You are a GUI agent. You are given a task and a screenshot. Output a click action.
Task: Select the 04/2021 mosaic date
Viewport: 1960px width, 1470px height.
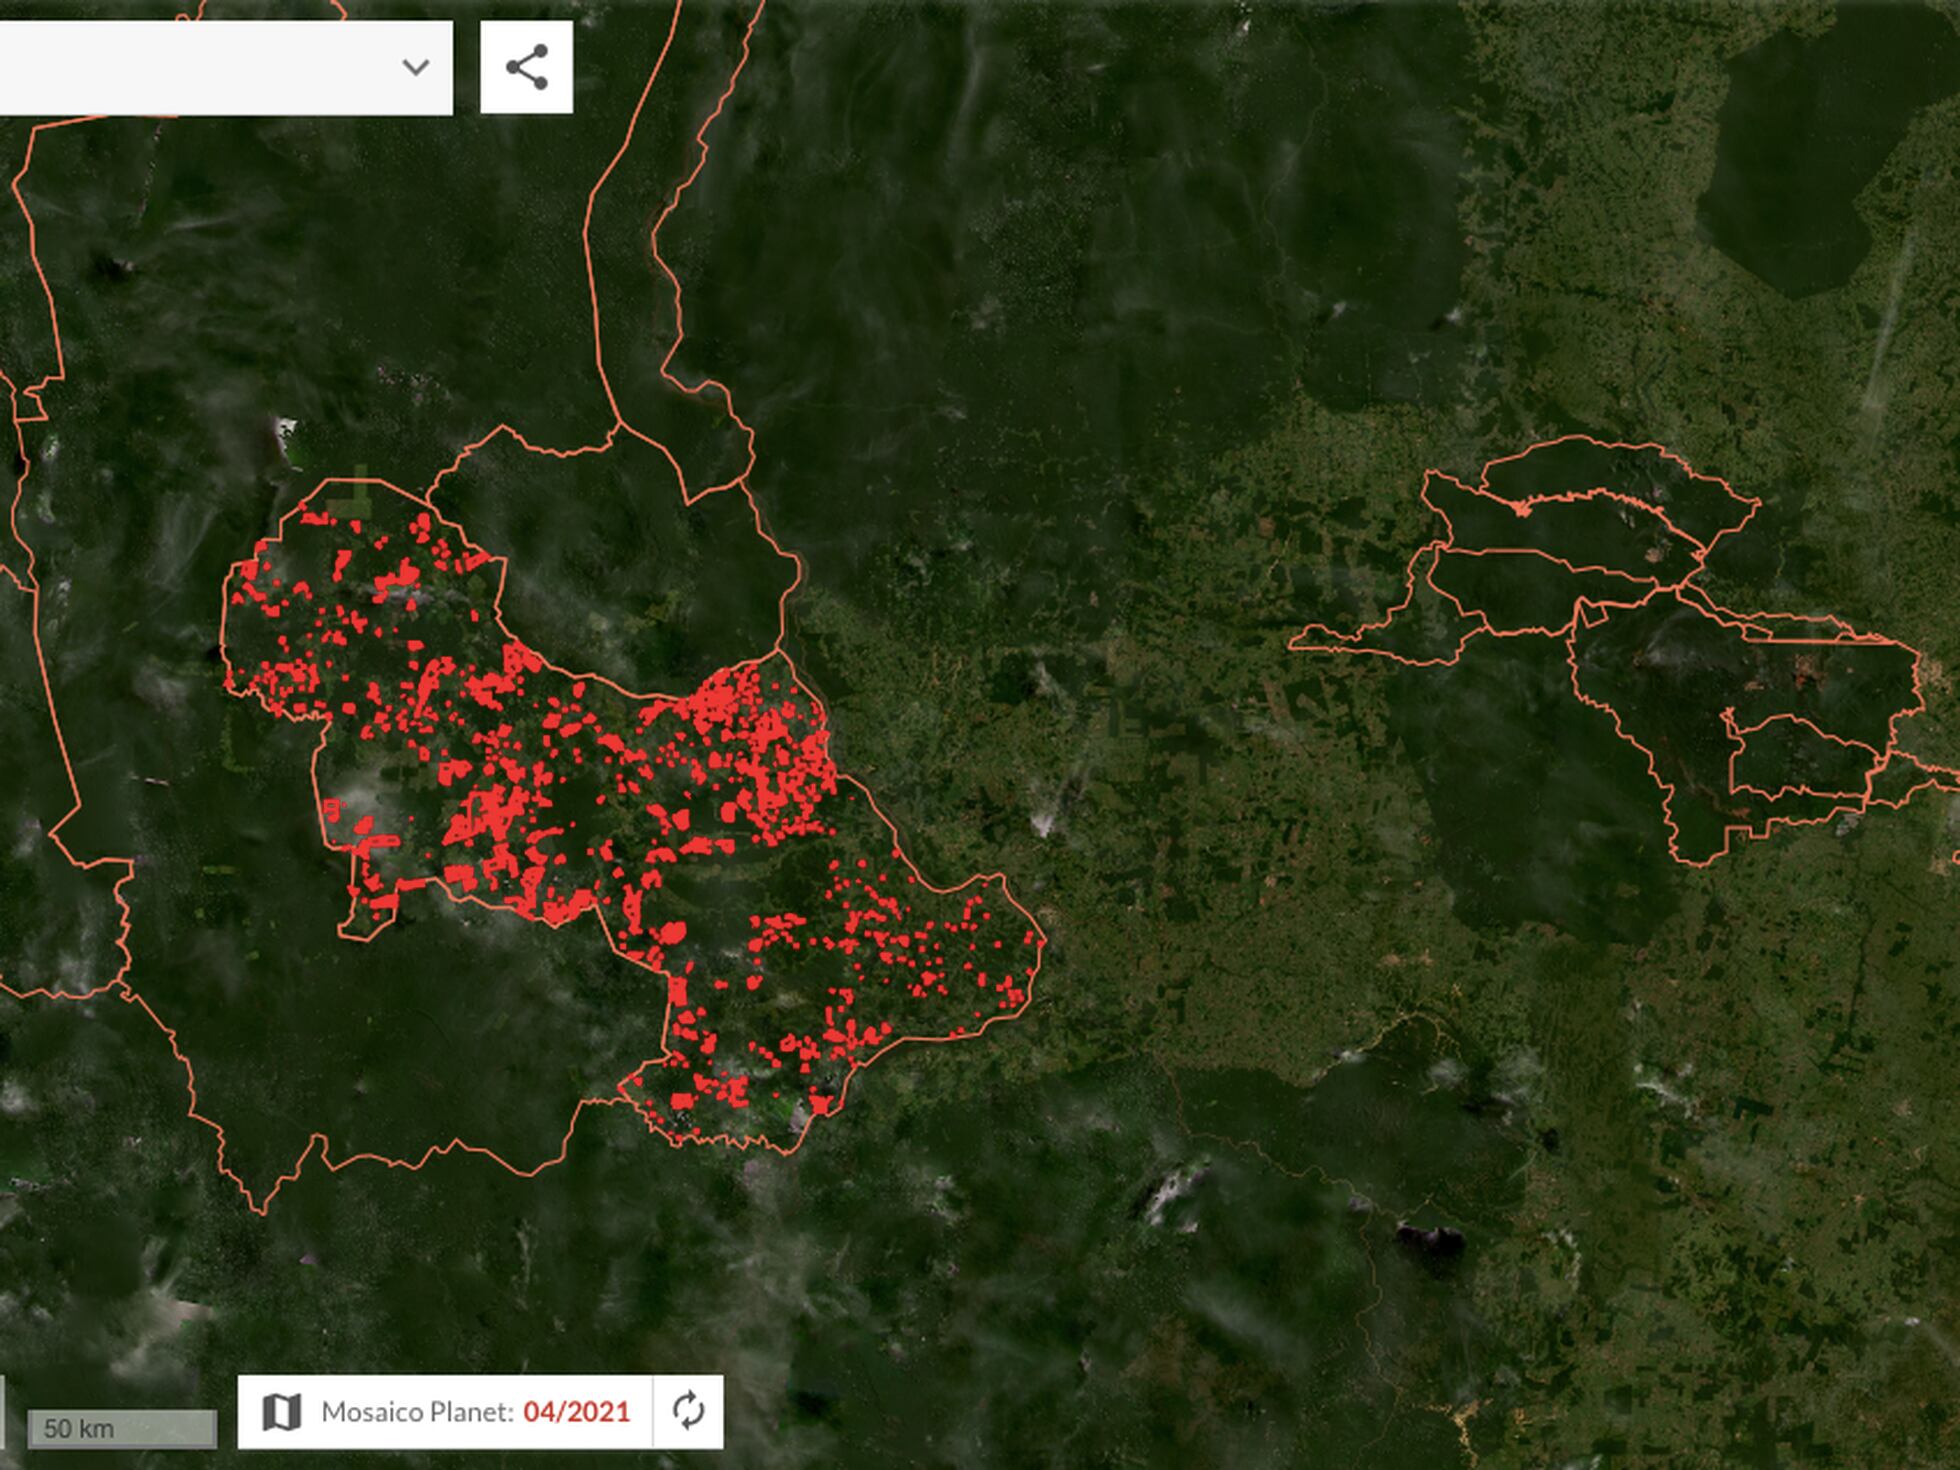[x=577, y=1412]
